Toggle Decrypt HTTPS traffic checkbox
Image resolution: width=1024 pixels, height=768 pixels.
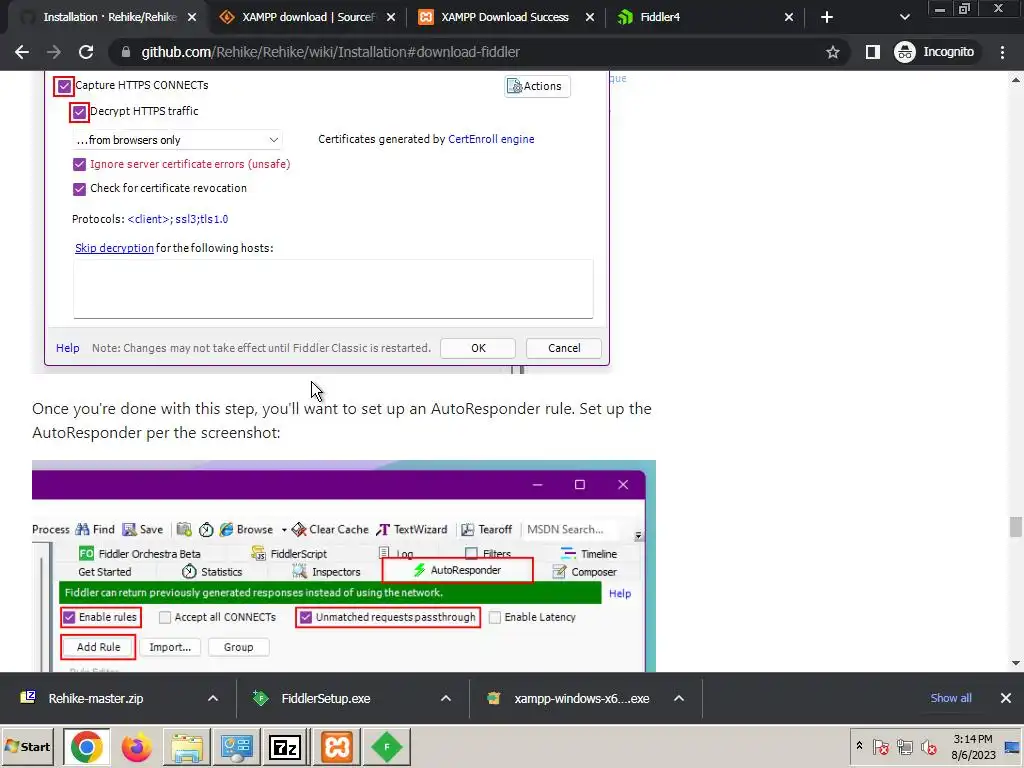click(79, 112)
